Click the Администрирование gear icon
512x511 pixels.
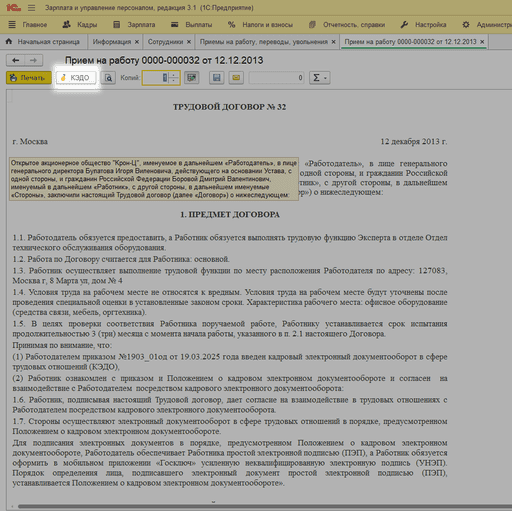tap(466, 24)
